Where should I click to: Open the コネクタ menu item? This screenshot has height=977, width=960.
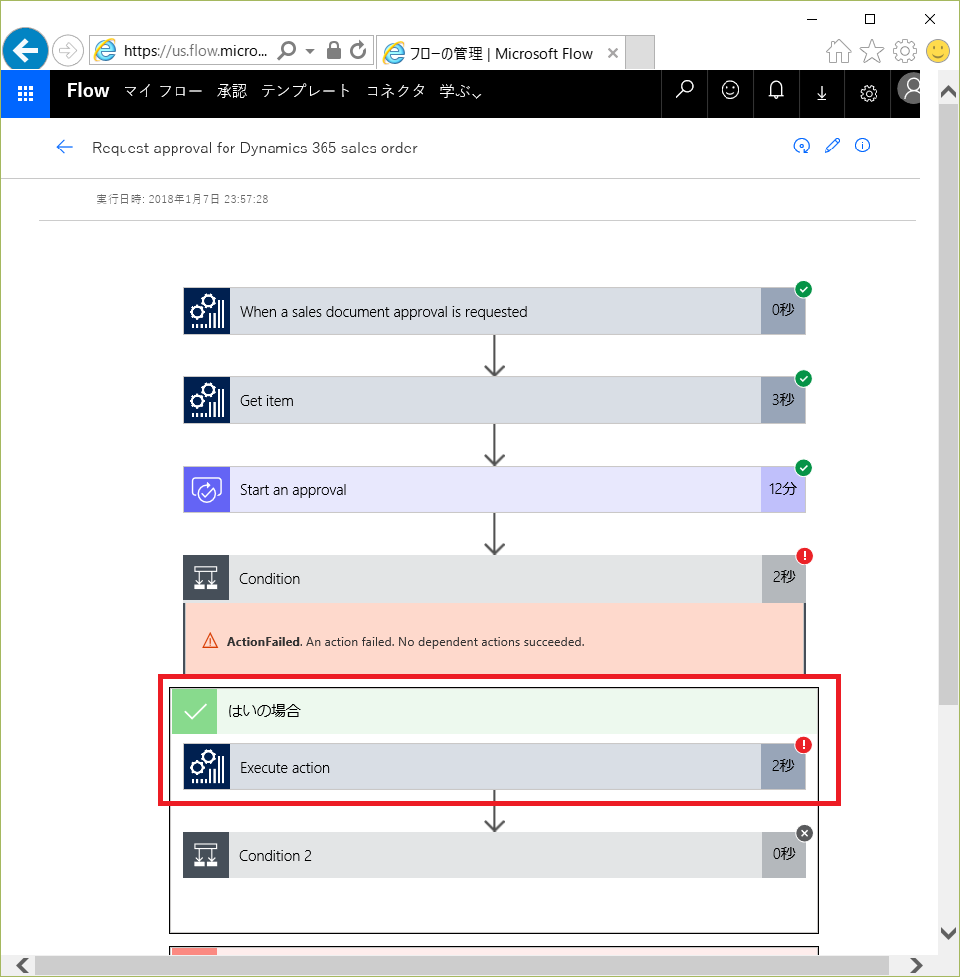coord(396,91)
